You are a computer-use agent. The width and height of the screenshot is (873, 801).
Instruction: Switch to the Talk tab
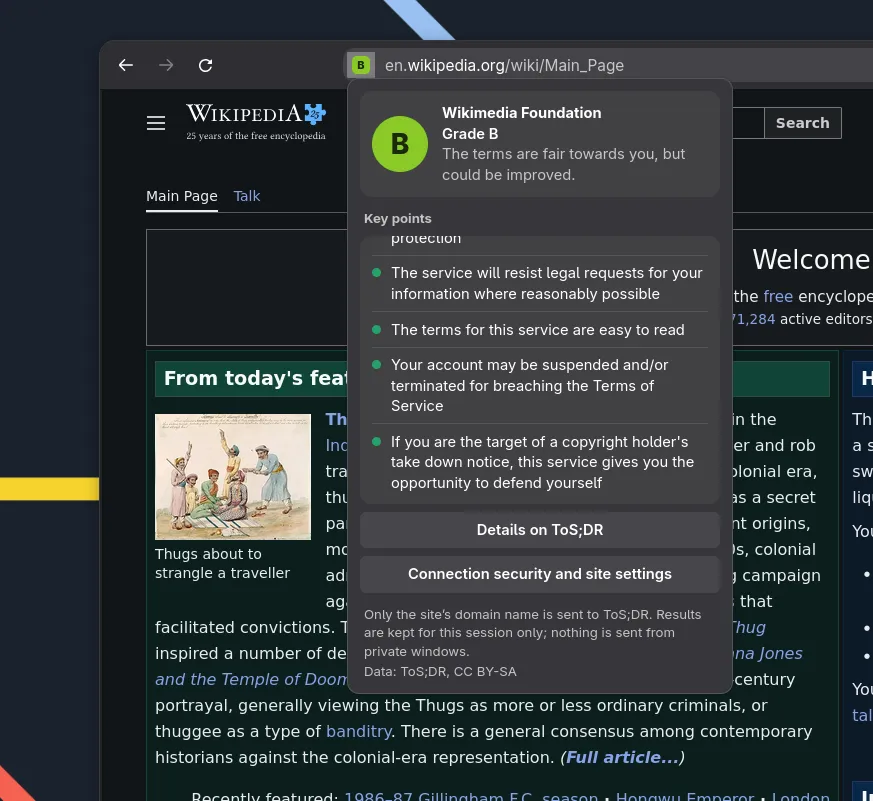pyautogui.click(x=247, y=196)
